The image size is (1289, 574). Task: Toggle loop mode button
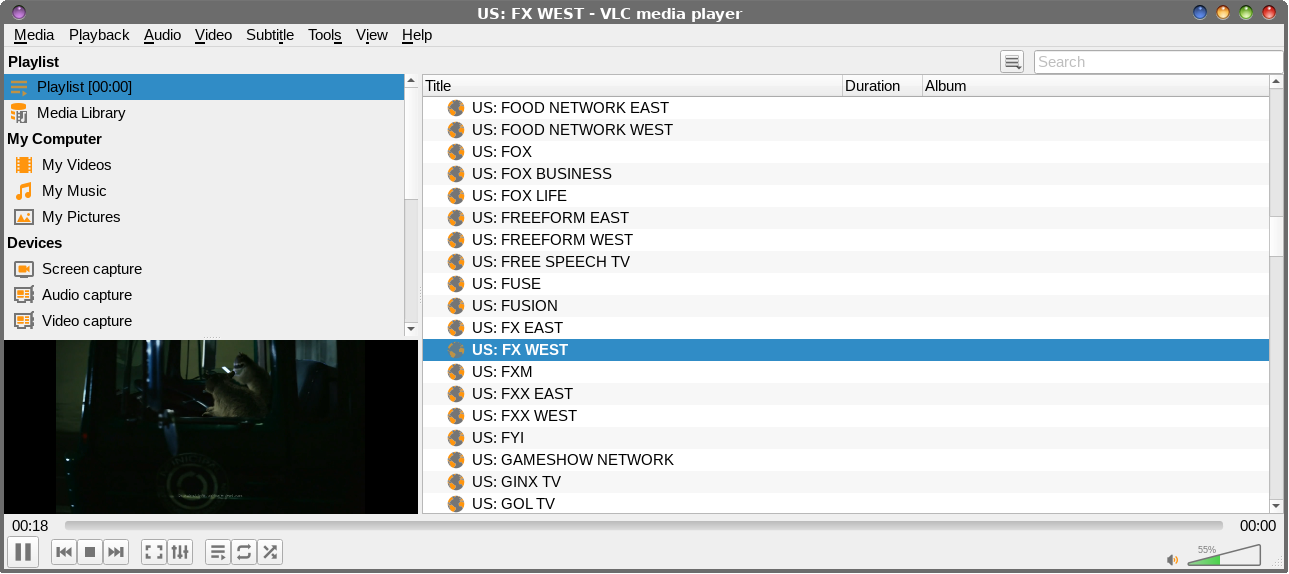coord(244,552)
